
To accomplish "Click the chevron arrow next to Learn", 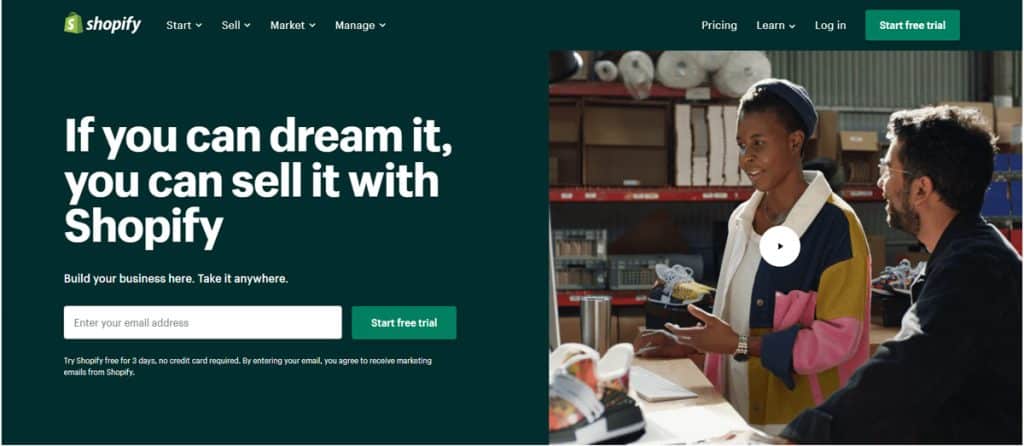I will point(792,25).
